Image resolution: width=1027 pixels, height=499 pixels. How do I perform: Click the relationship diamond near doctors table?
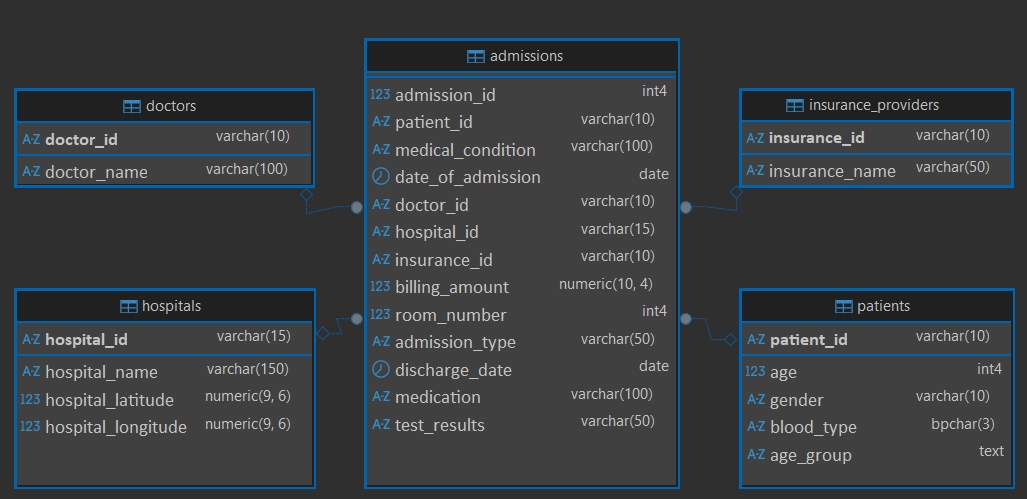(307, 195)
